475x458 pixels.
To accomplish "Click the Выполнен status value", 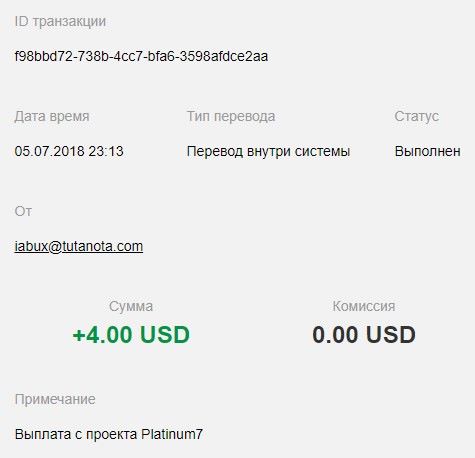I will tap(428, 151).
